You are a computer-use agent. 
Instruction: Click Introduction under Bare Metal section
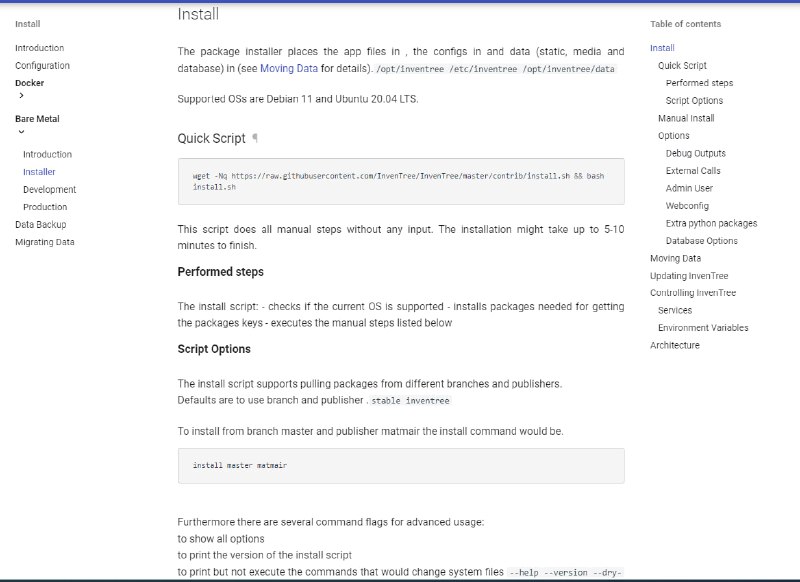pyautogui.click(x=47, y=154)
